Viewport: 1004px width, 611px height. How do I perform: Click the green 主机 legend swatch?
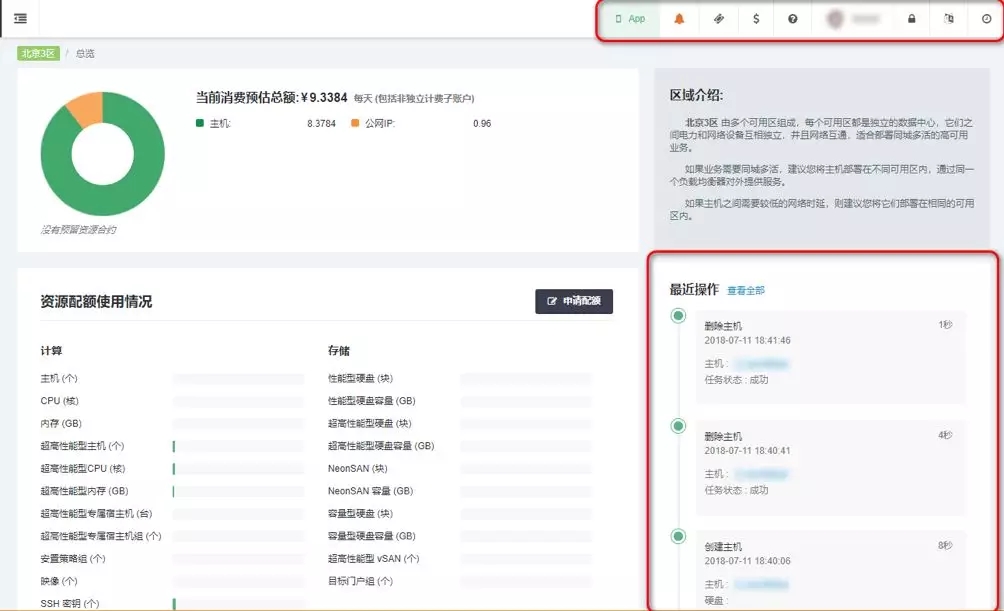click(200, 123)
